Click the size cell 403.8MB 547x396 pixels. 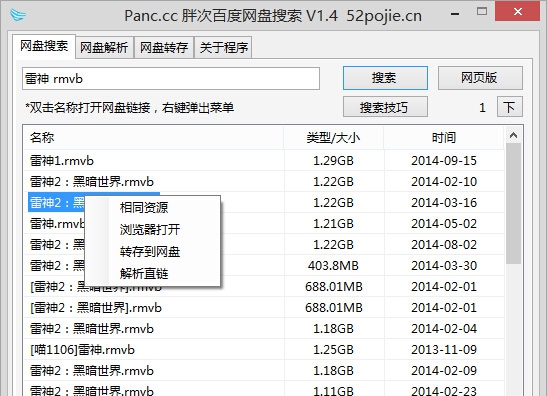[x=334, y=266]
